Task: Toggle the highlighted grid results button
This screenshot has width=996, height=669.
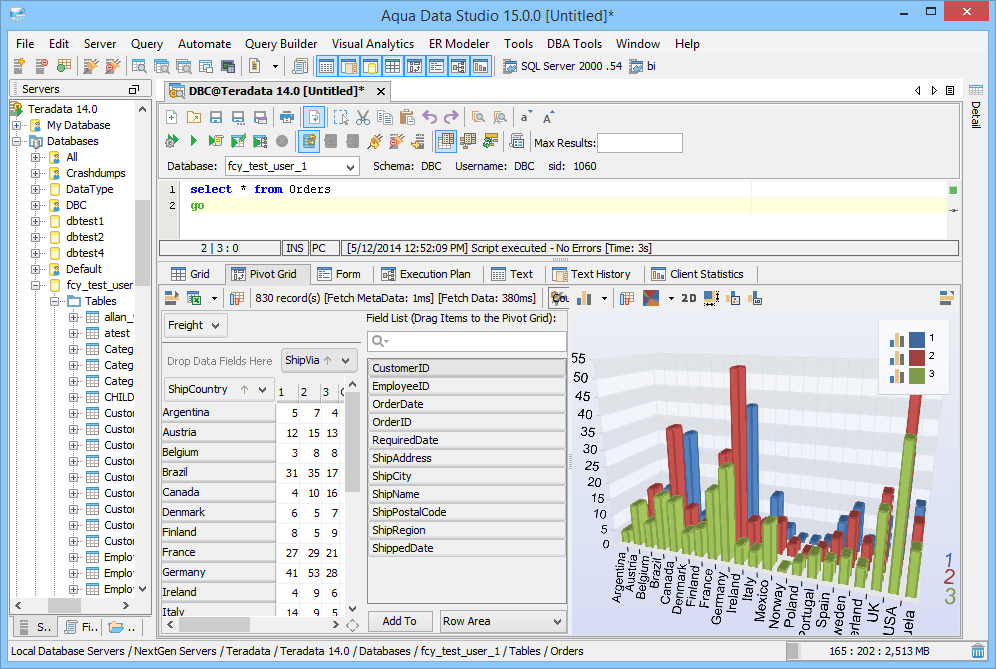Action: pyautogui.click(x=445, y=141)
